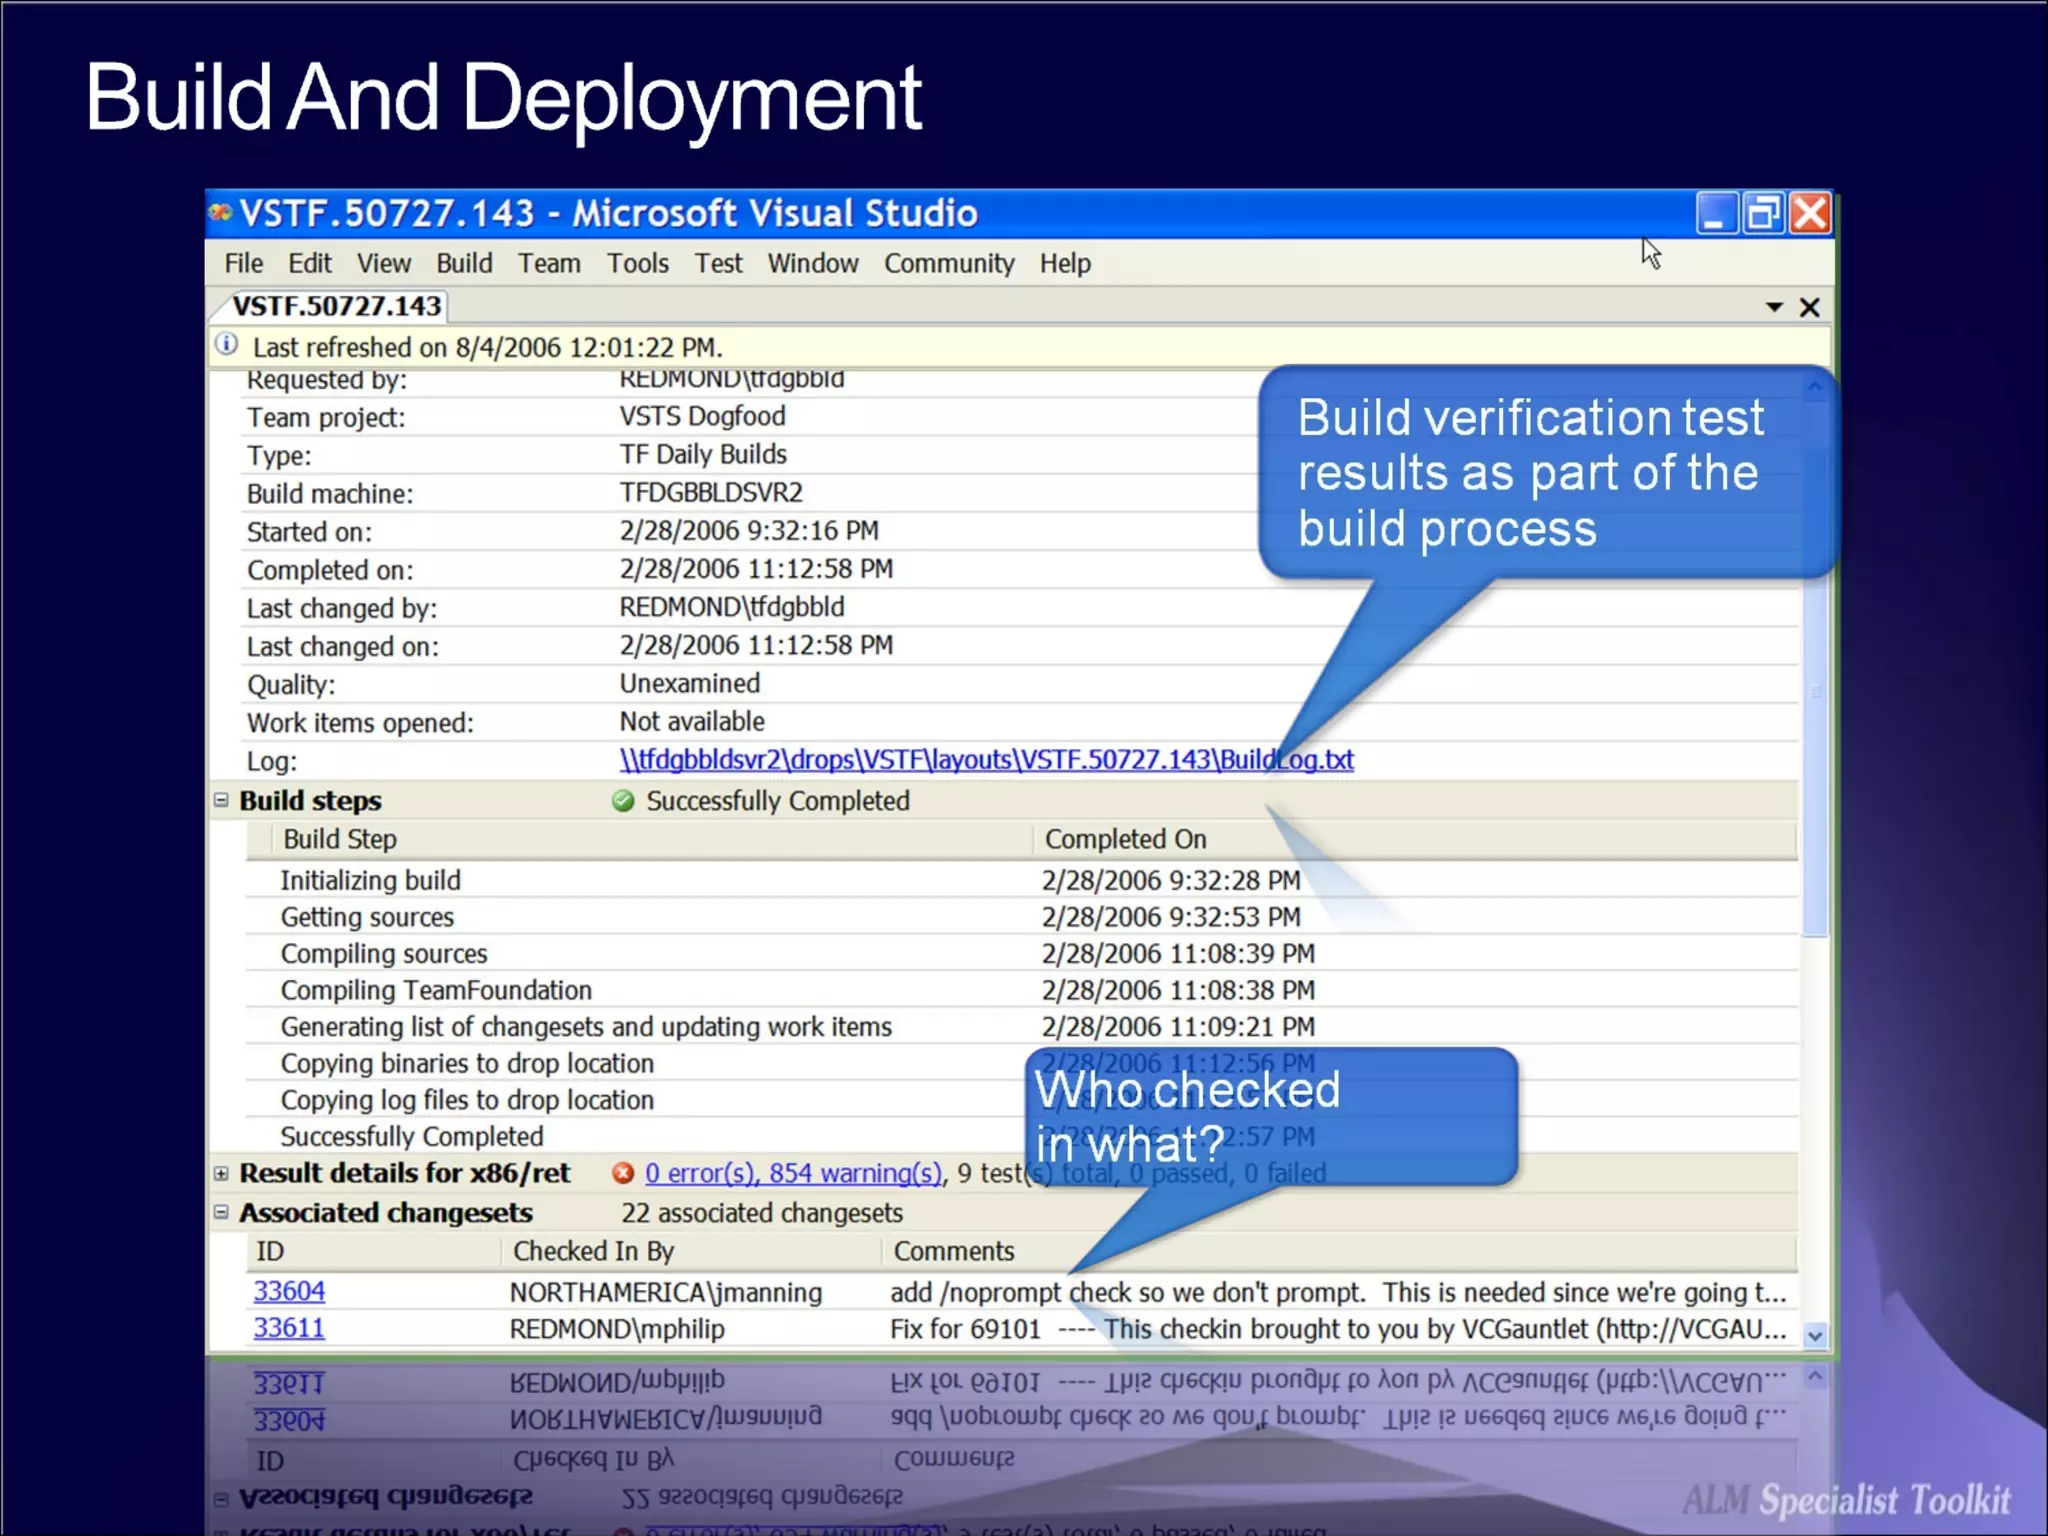Click the Checked In By column header
2048x1536 pixels.
pyautogui.click(x=593, y=1251)
